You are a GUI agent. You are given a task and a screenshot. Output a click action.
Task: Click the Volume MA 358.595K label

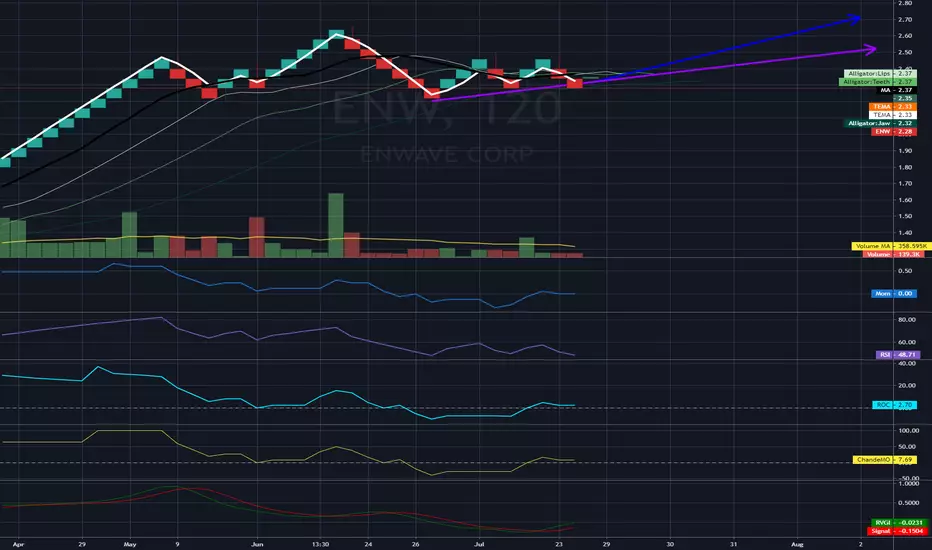pos(890,246)
